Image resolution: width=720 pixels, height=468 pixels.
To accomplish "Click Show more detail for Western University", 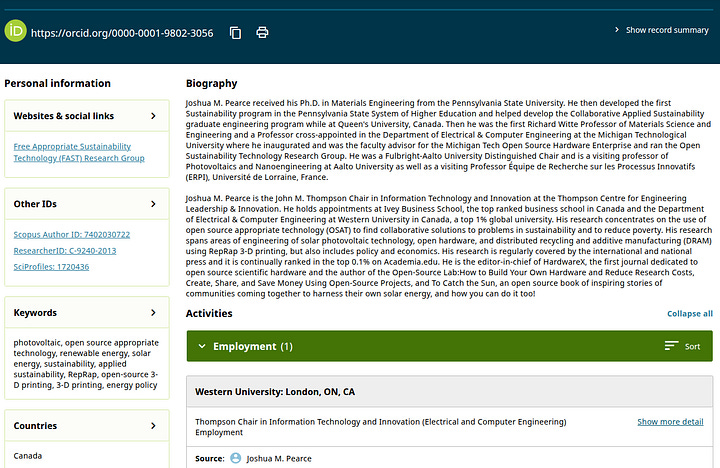I will pyautogui.click(x=670, y=422).
